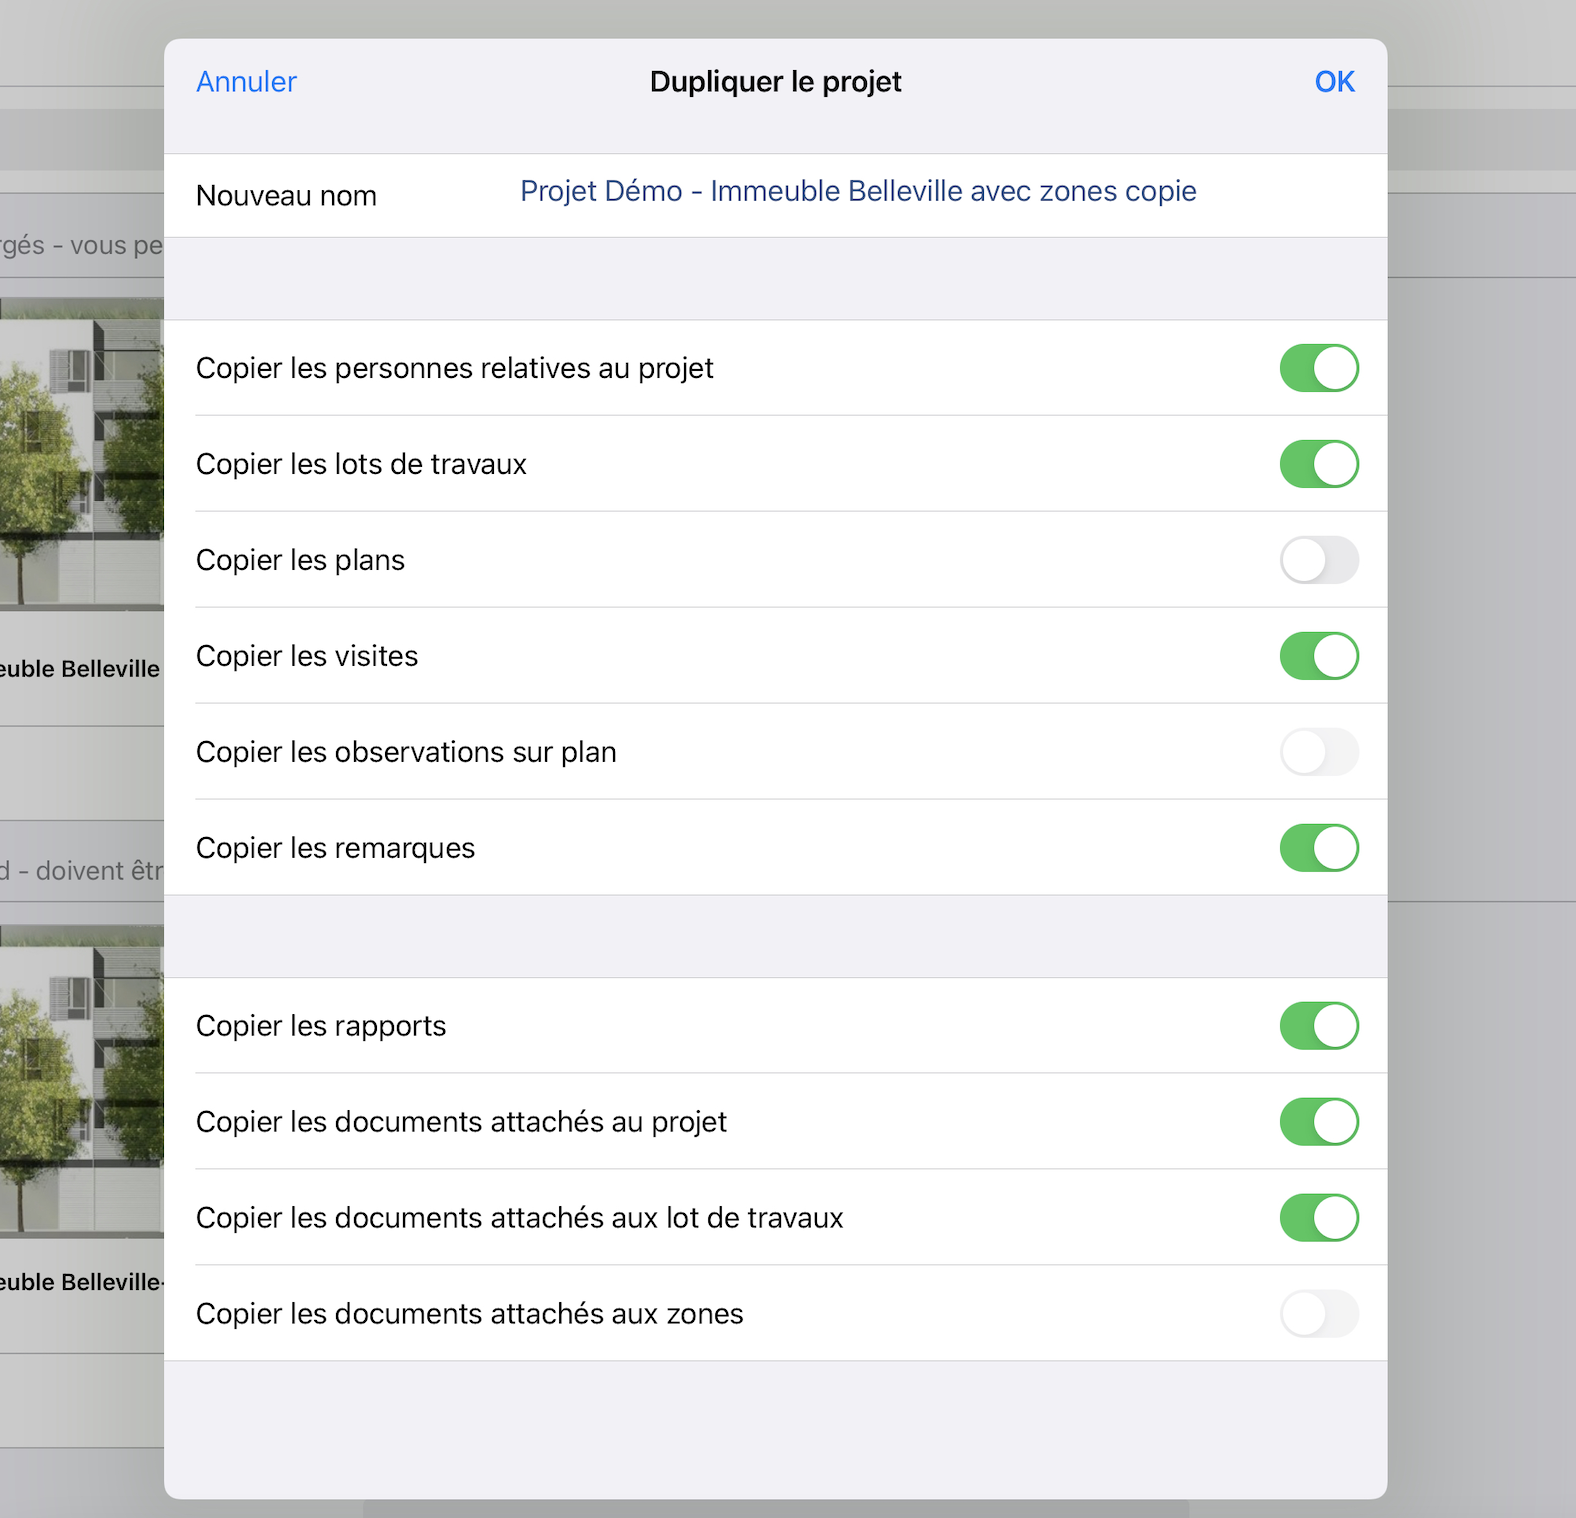Disable the Copier les rapports toggle

point(1318,1026)
